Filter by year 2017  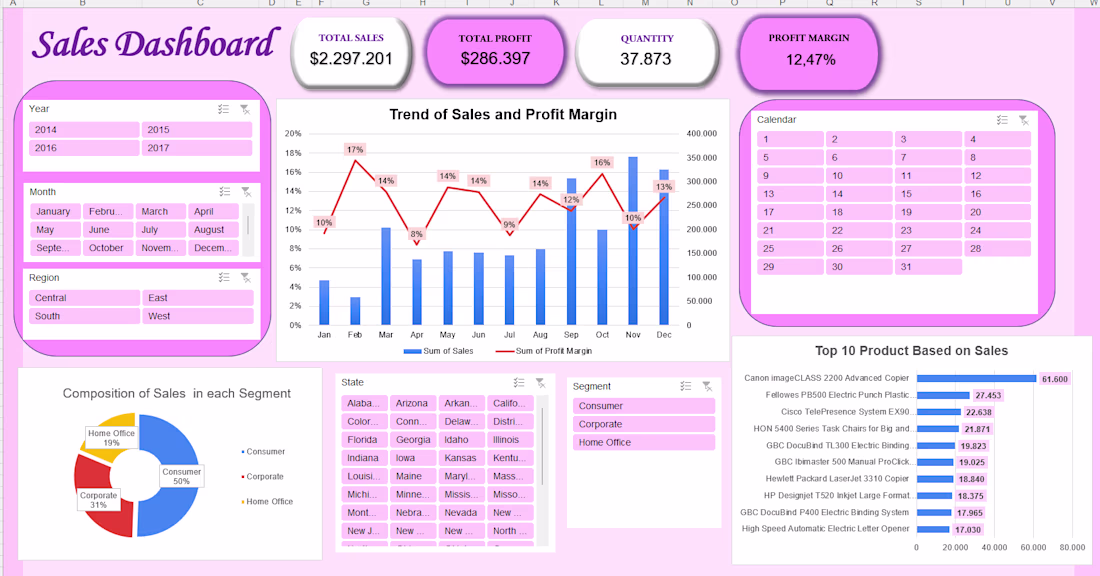coord(196,148)
